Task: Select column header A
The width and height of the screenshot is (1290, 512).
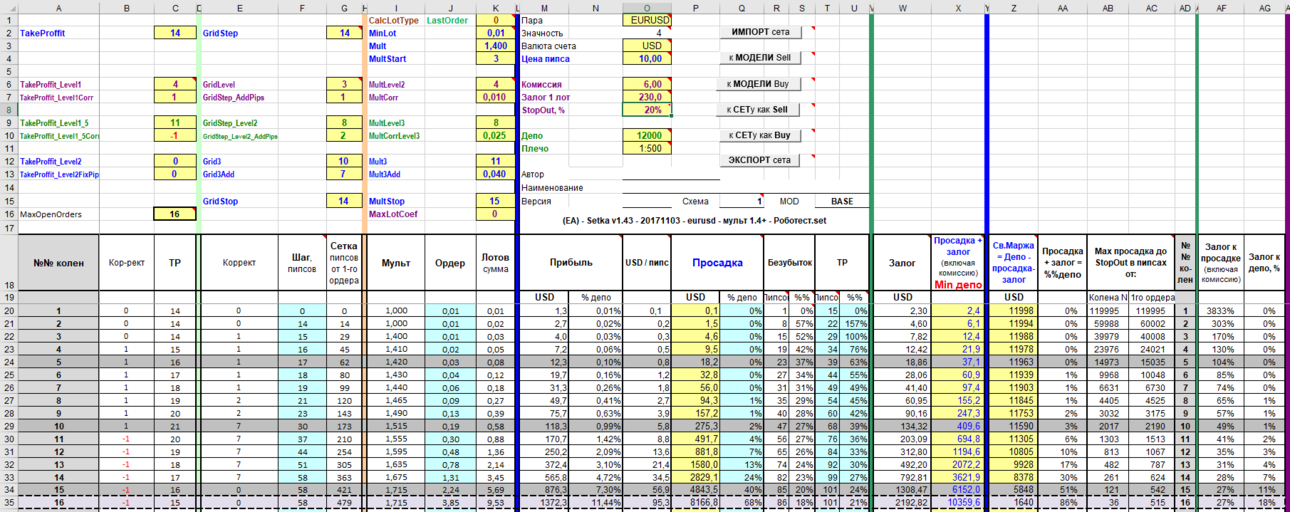Action: coord(59,8)
